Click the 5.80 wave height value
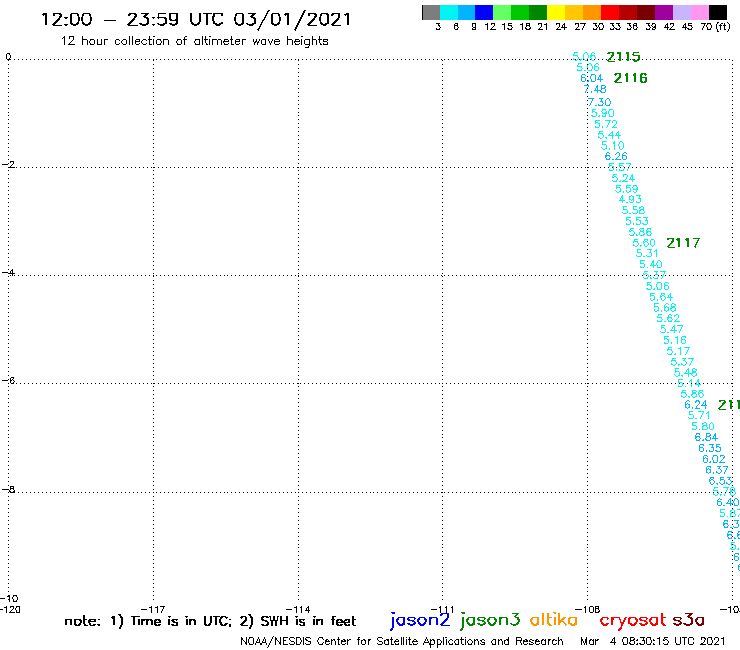Viewport: 740px width, 650px height. pos(703,426)
